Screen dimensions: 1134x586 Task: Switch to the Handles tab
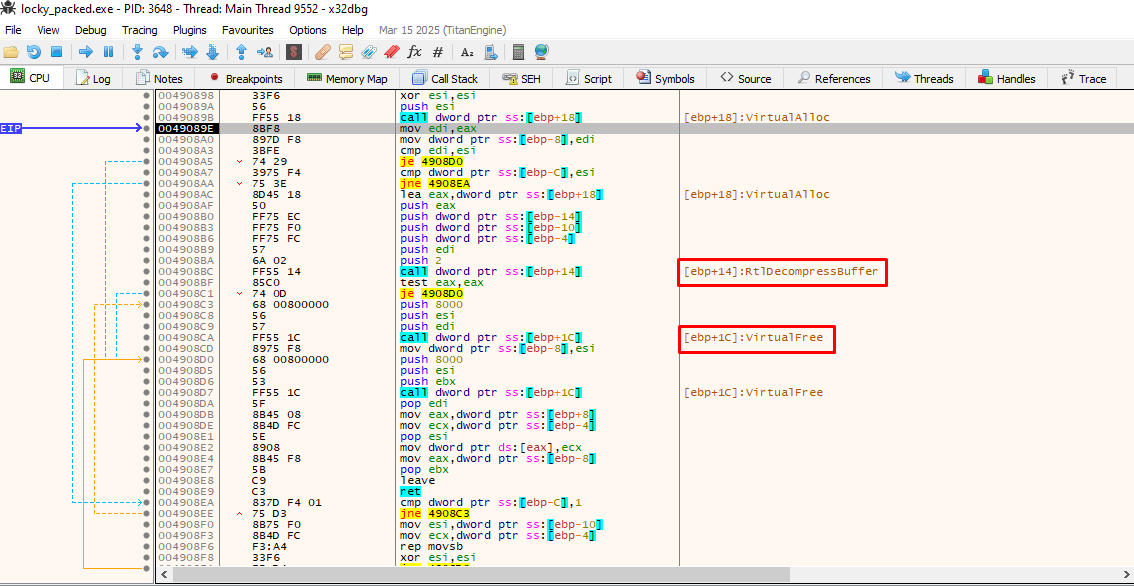(1007, 79)
